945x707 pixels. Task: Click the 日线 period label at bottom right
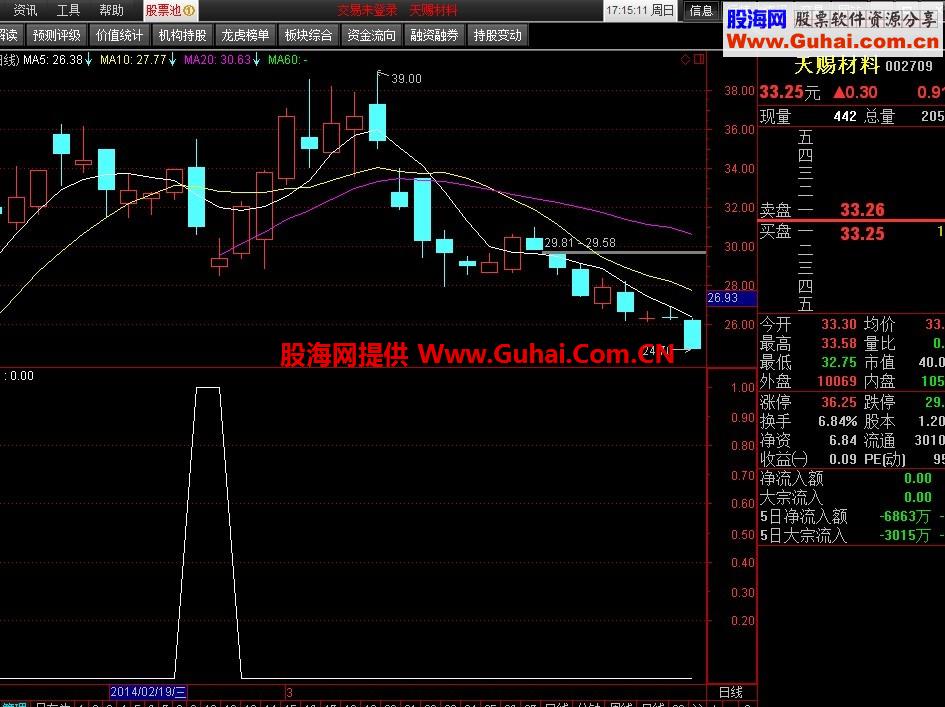(x=731, y=692)
